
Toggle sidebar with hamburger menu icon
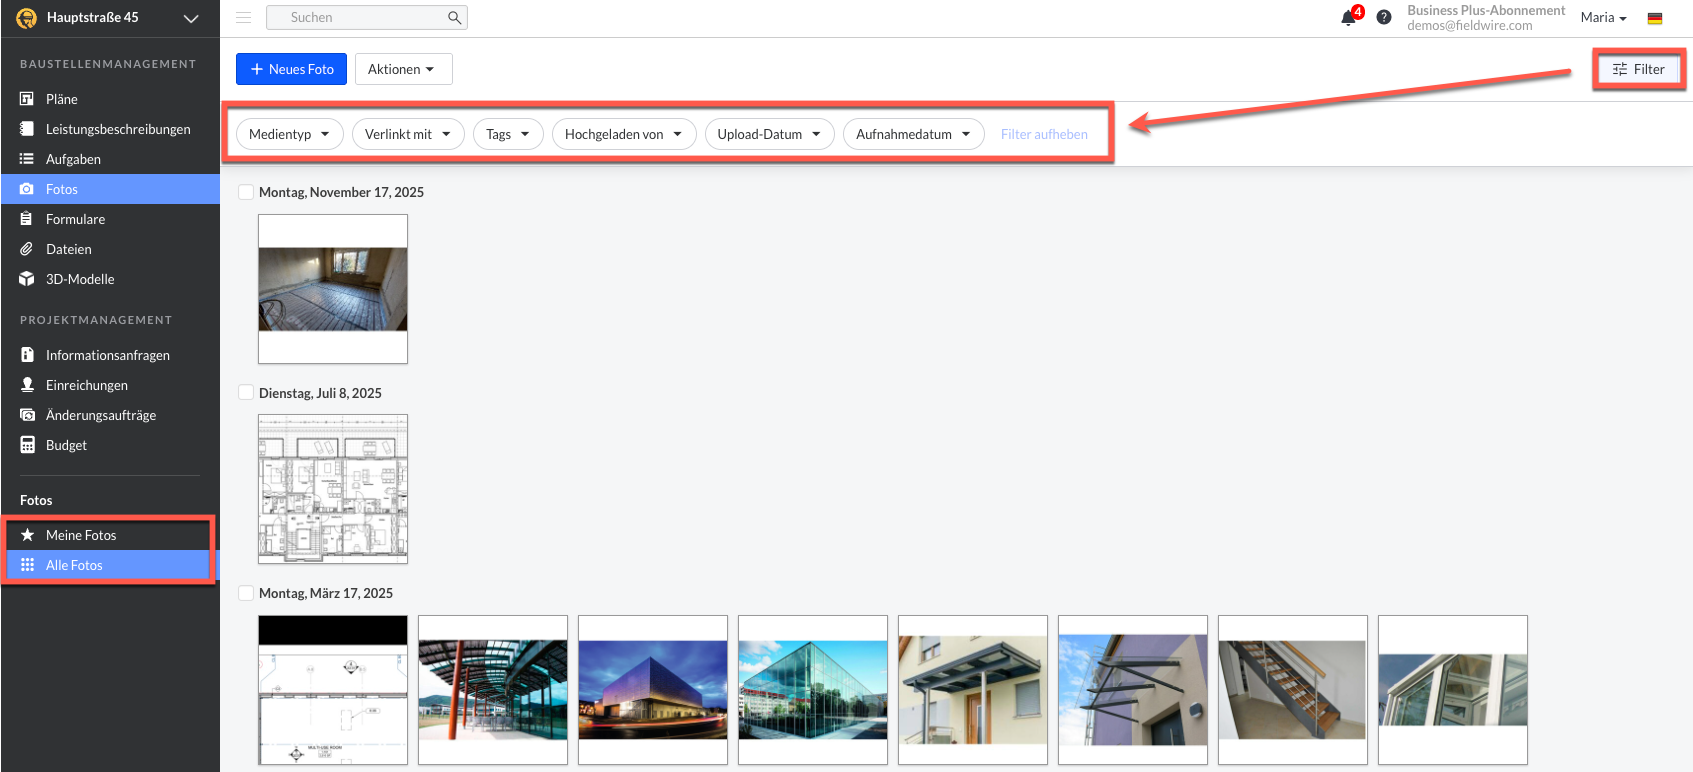pos(243,17)
